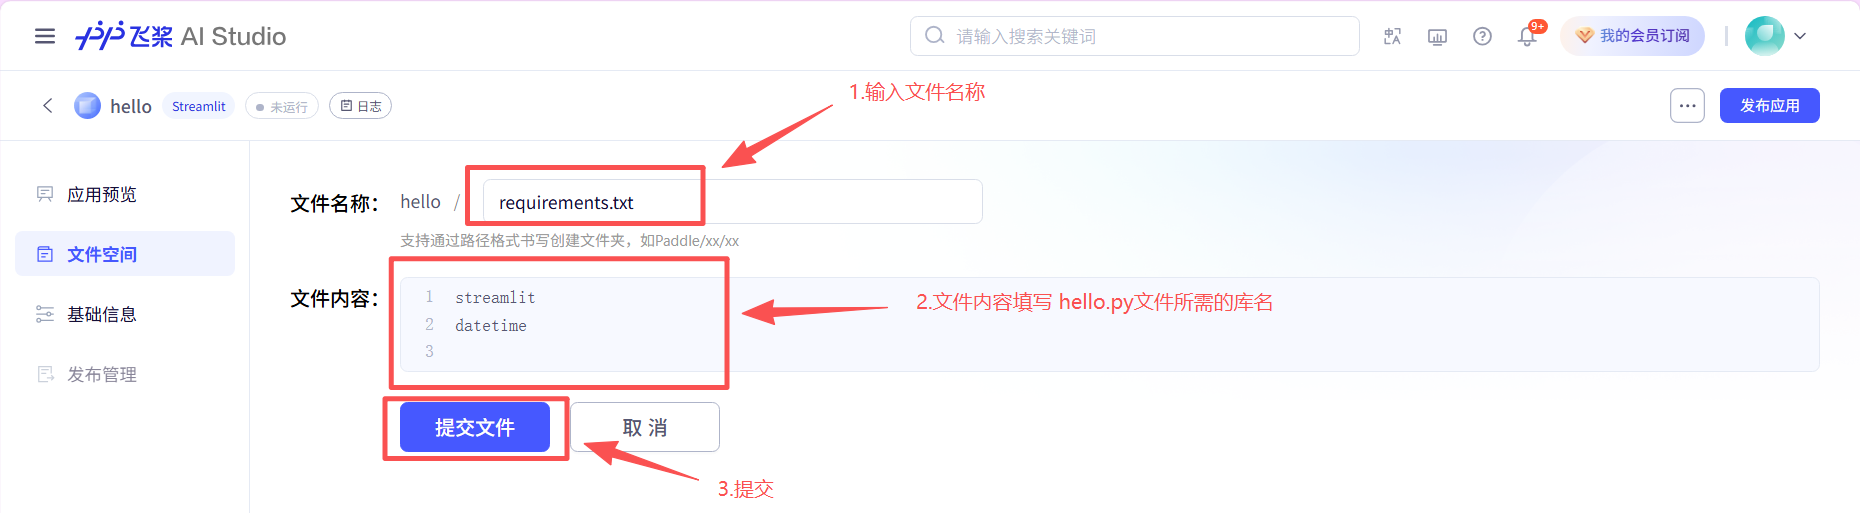This screenshot has height=513, width=1860.
Task: Click the language translate icon
Action: 1392,36
